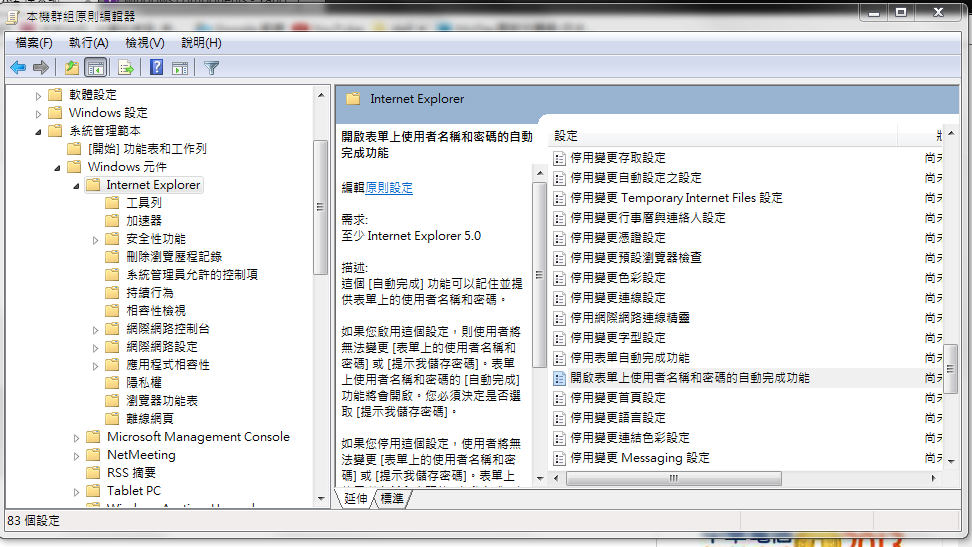Open the 檔案(F) menu
The width and height of the screenshot is (972, 547).
(34, 43)
